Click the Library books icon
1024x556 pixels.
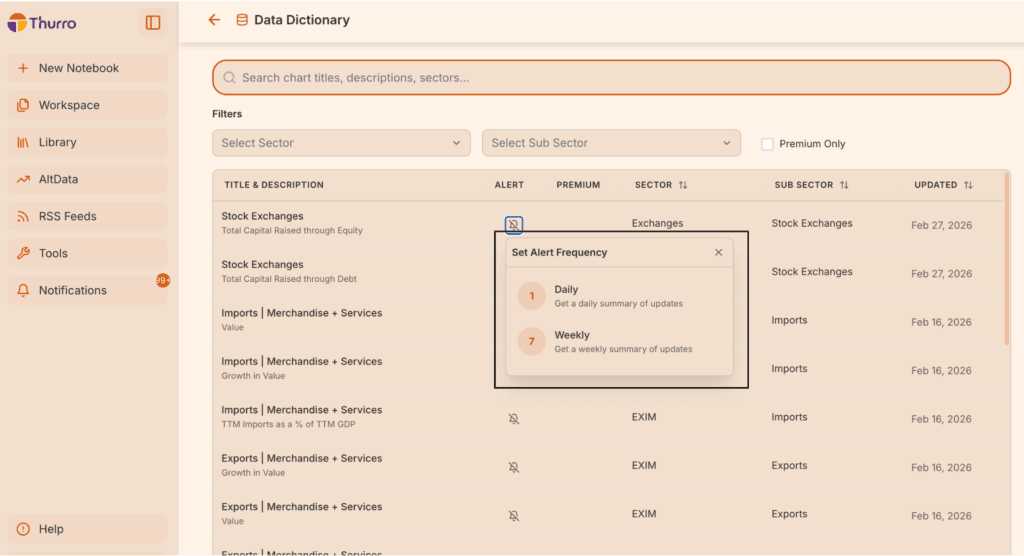[x=24, y=142]
